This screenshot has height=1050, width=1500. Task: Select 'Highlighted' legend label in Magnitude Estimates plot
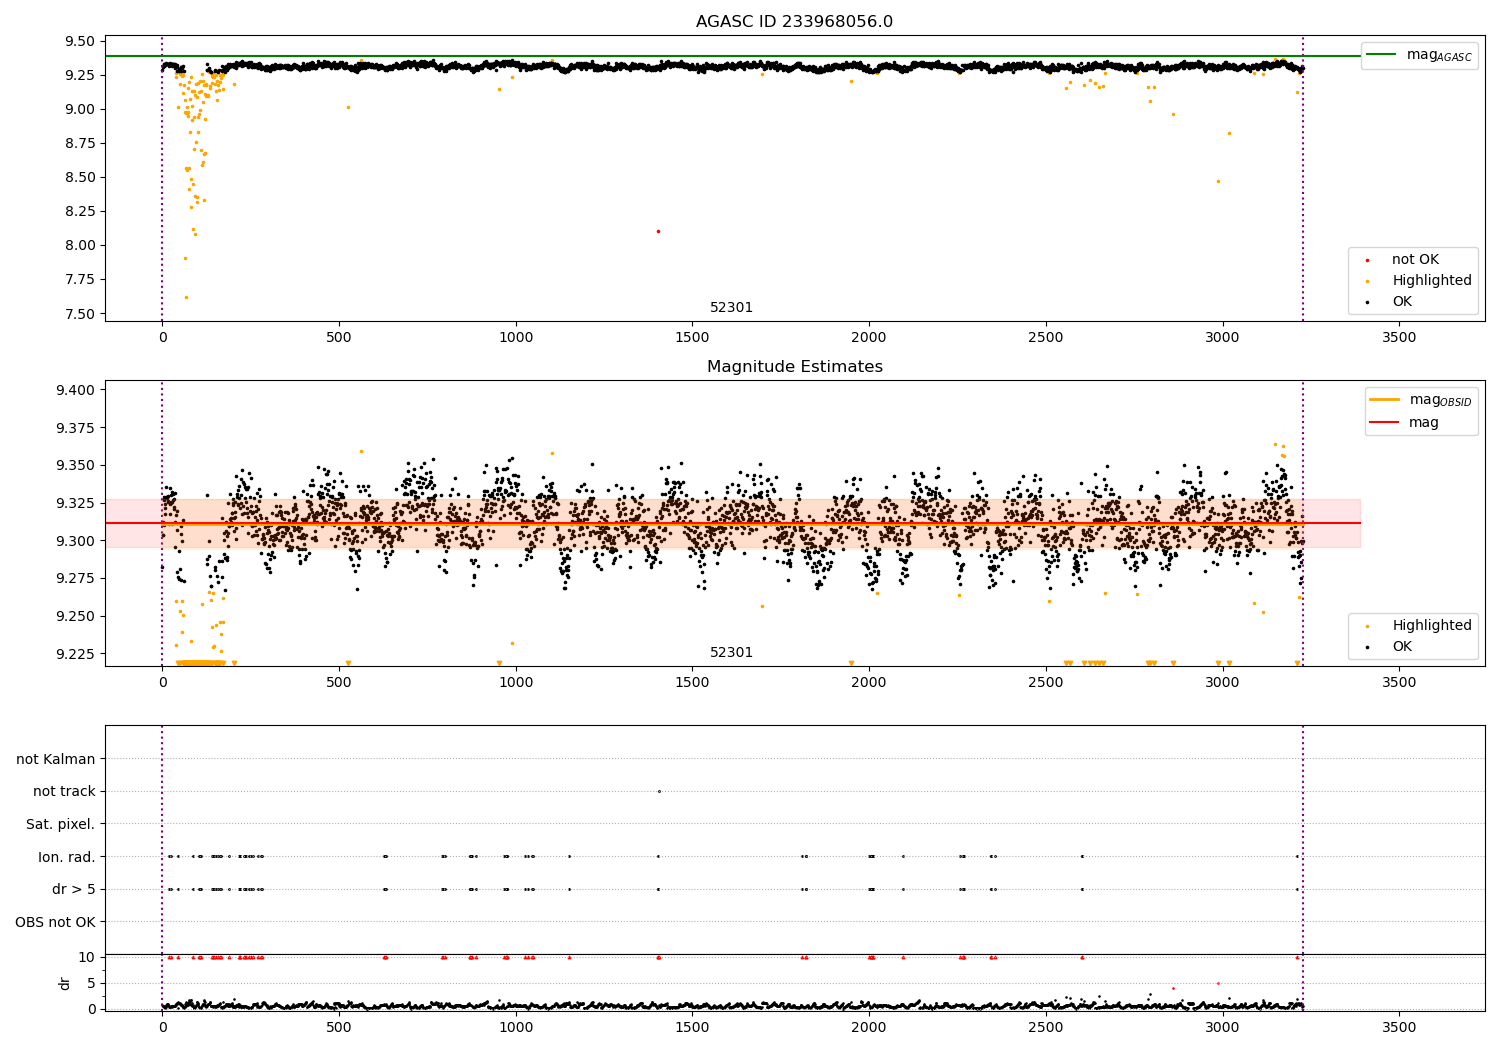(x=1432, y=626)
